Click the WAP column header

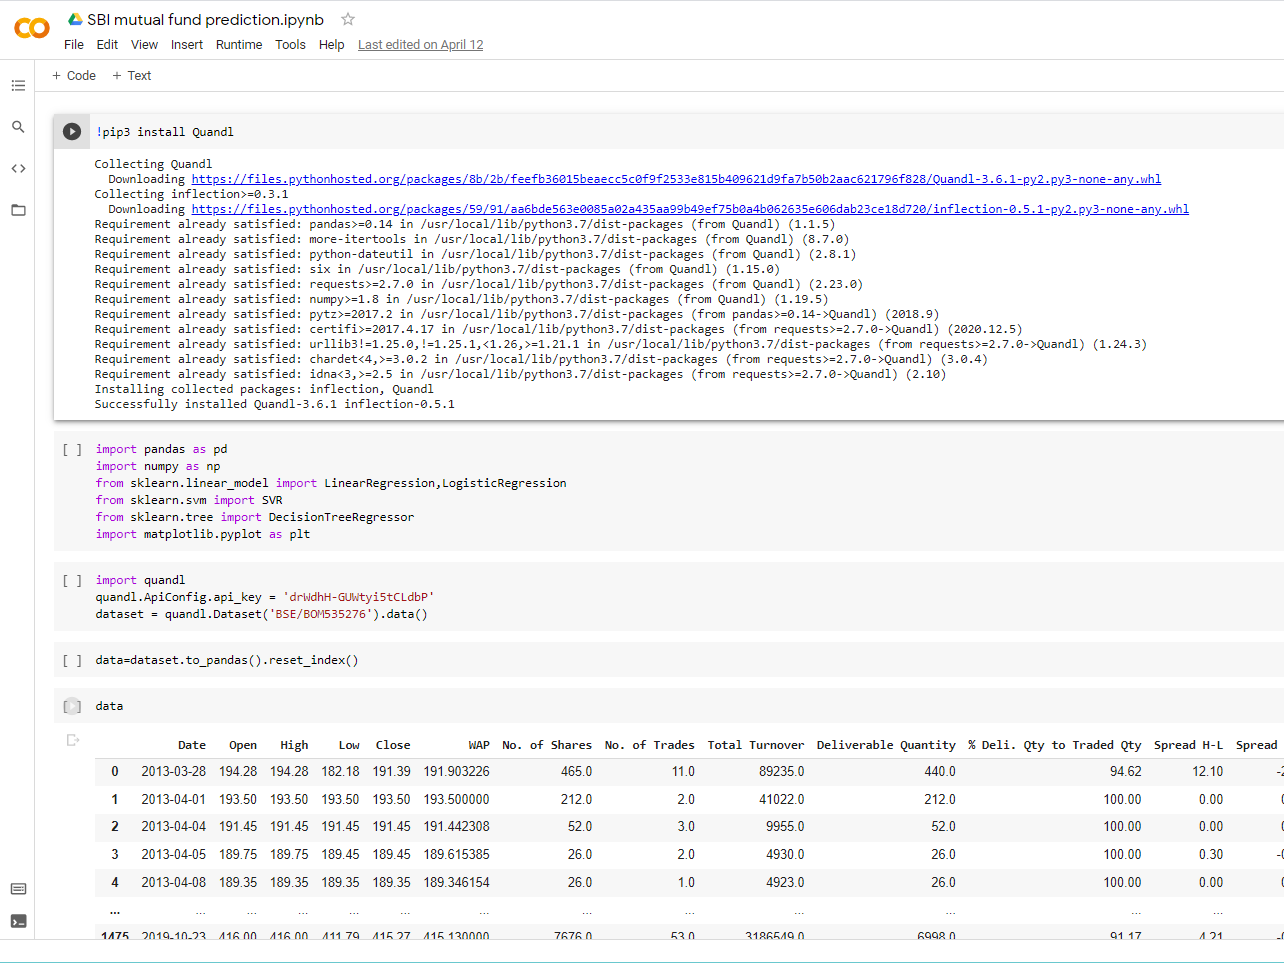tap(479, 745)
